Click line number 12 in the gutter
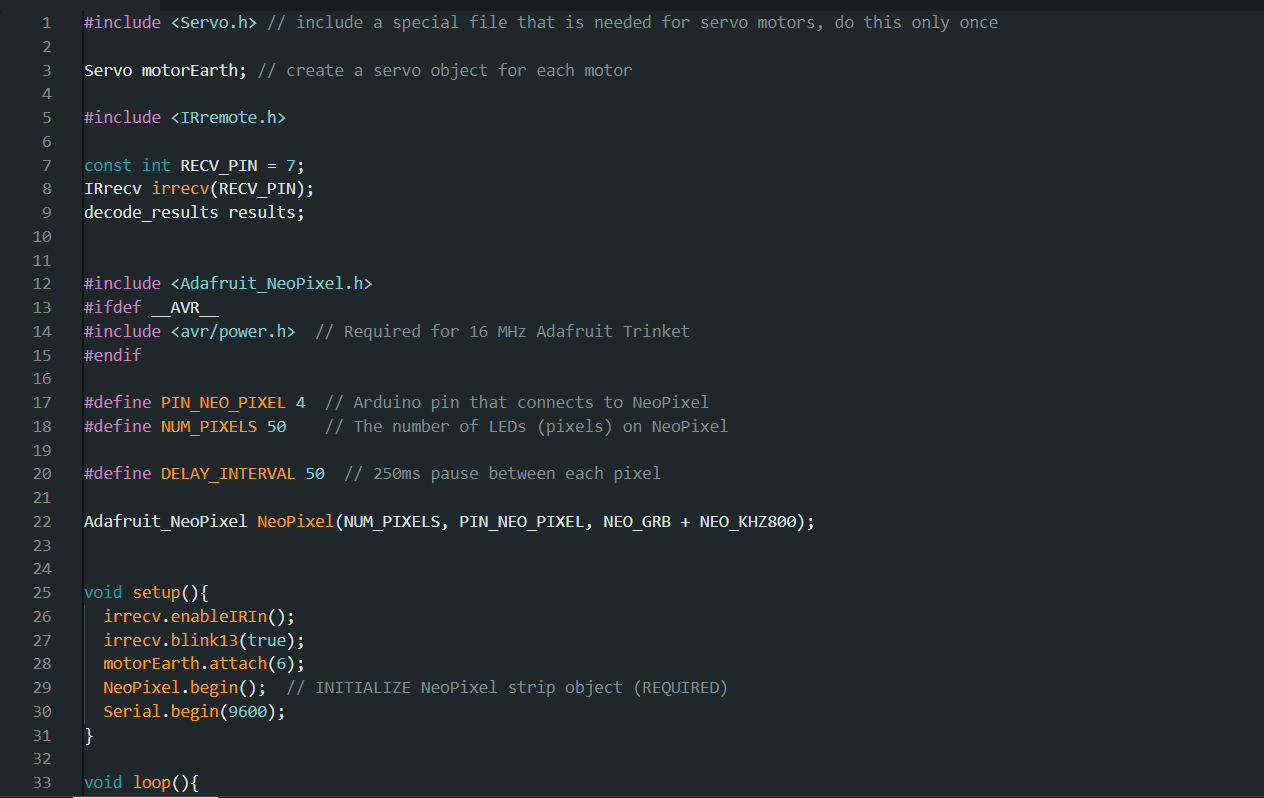The width and height of the screenshot is (1264, 798). click(42, 284)
